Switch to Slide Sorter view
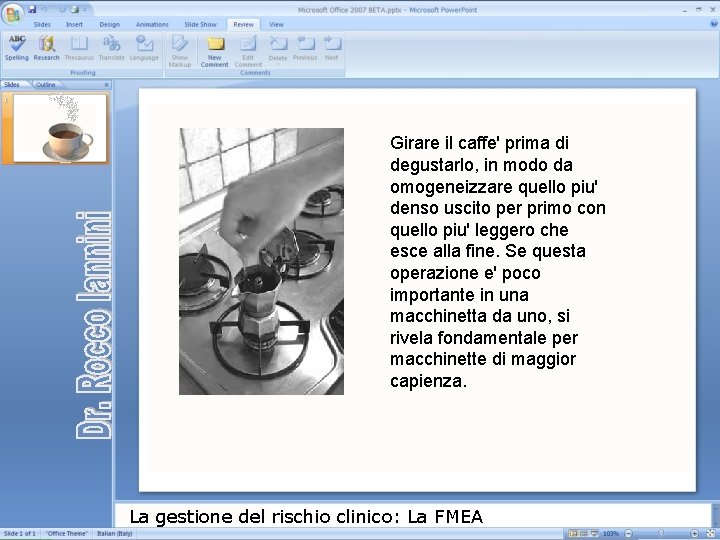Image resolution: width=720 pixels, height=540 pixels. 584,534
